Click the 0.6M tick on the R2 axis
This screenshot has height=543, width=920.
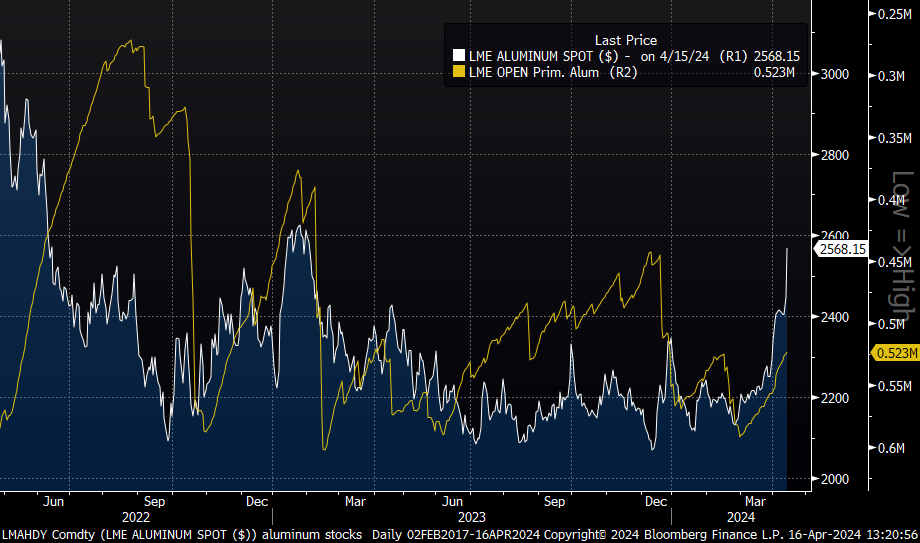[891, 448]
